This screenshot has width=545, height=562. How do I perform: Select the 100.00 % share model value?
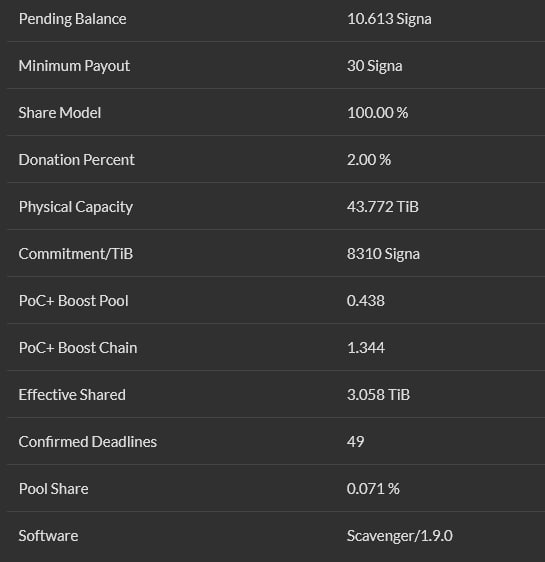point(377,113)
